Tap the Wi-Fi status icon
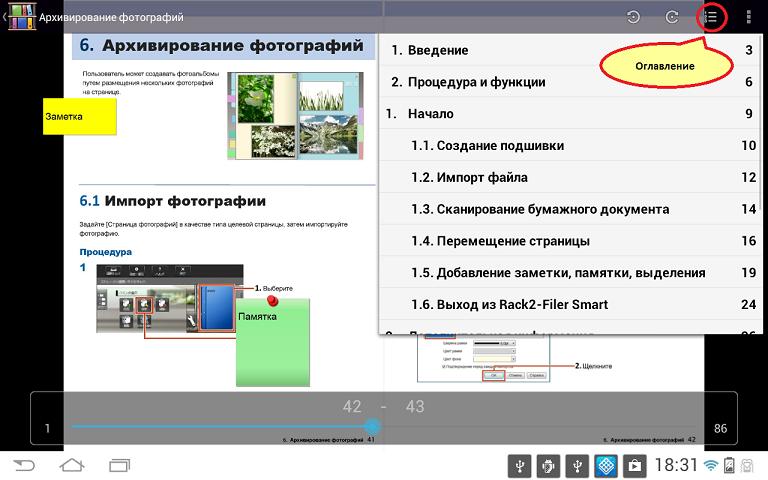The height and width of the screenshot is (480, 768). point(711,465)
